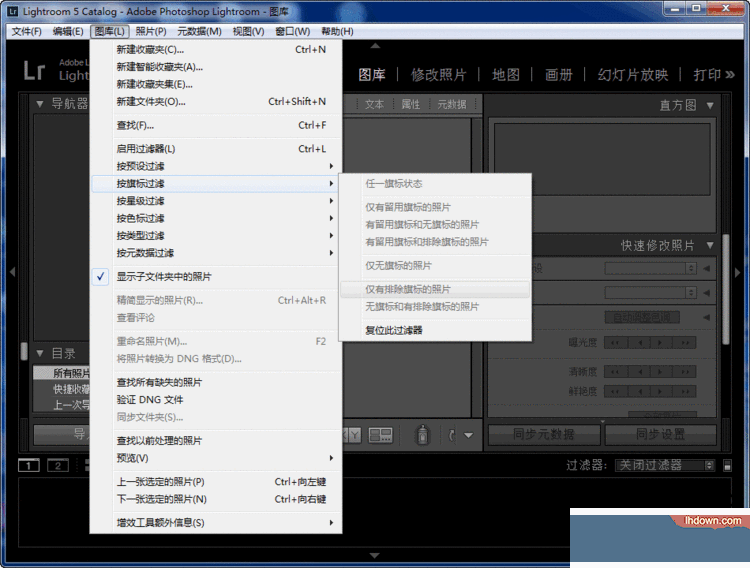
Task: Collapse the 目录 panel
Action: pyautogui.click(x=40, y=354)
